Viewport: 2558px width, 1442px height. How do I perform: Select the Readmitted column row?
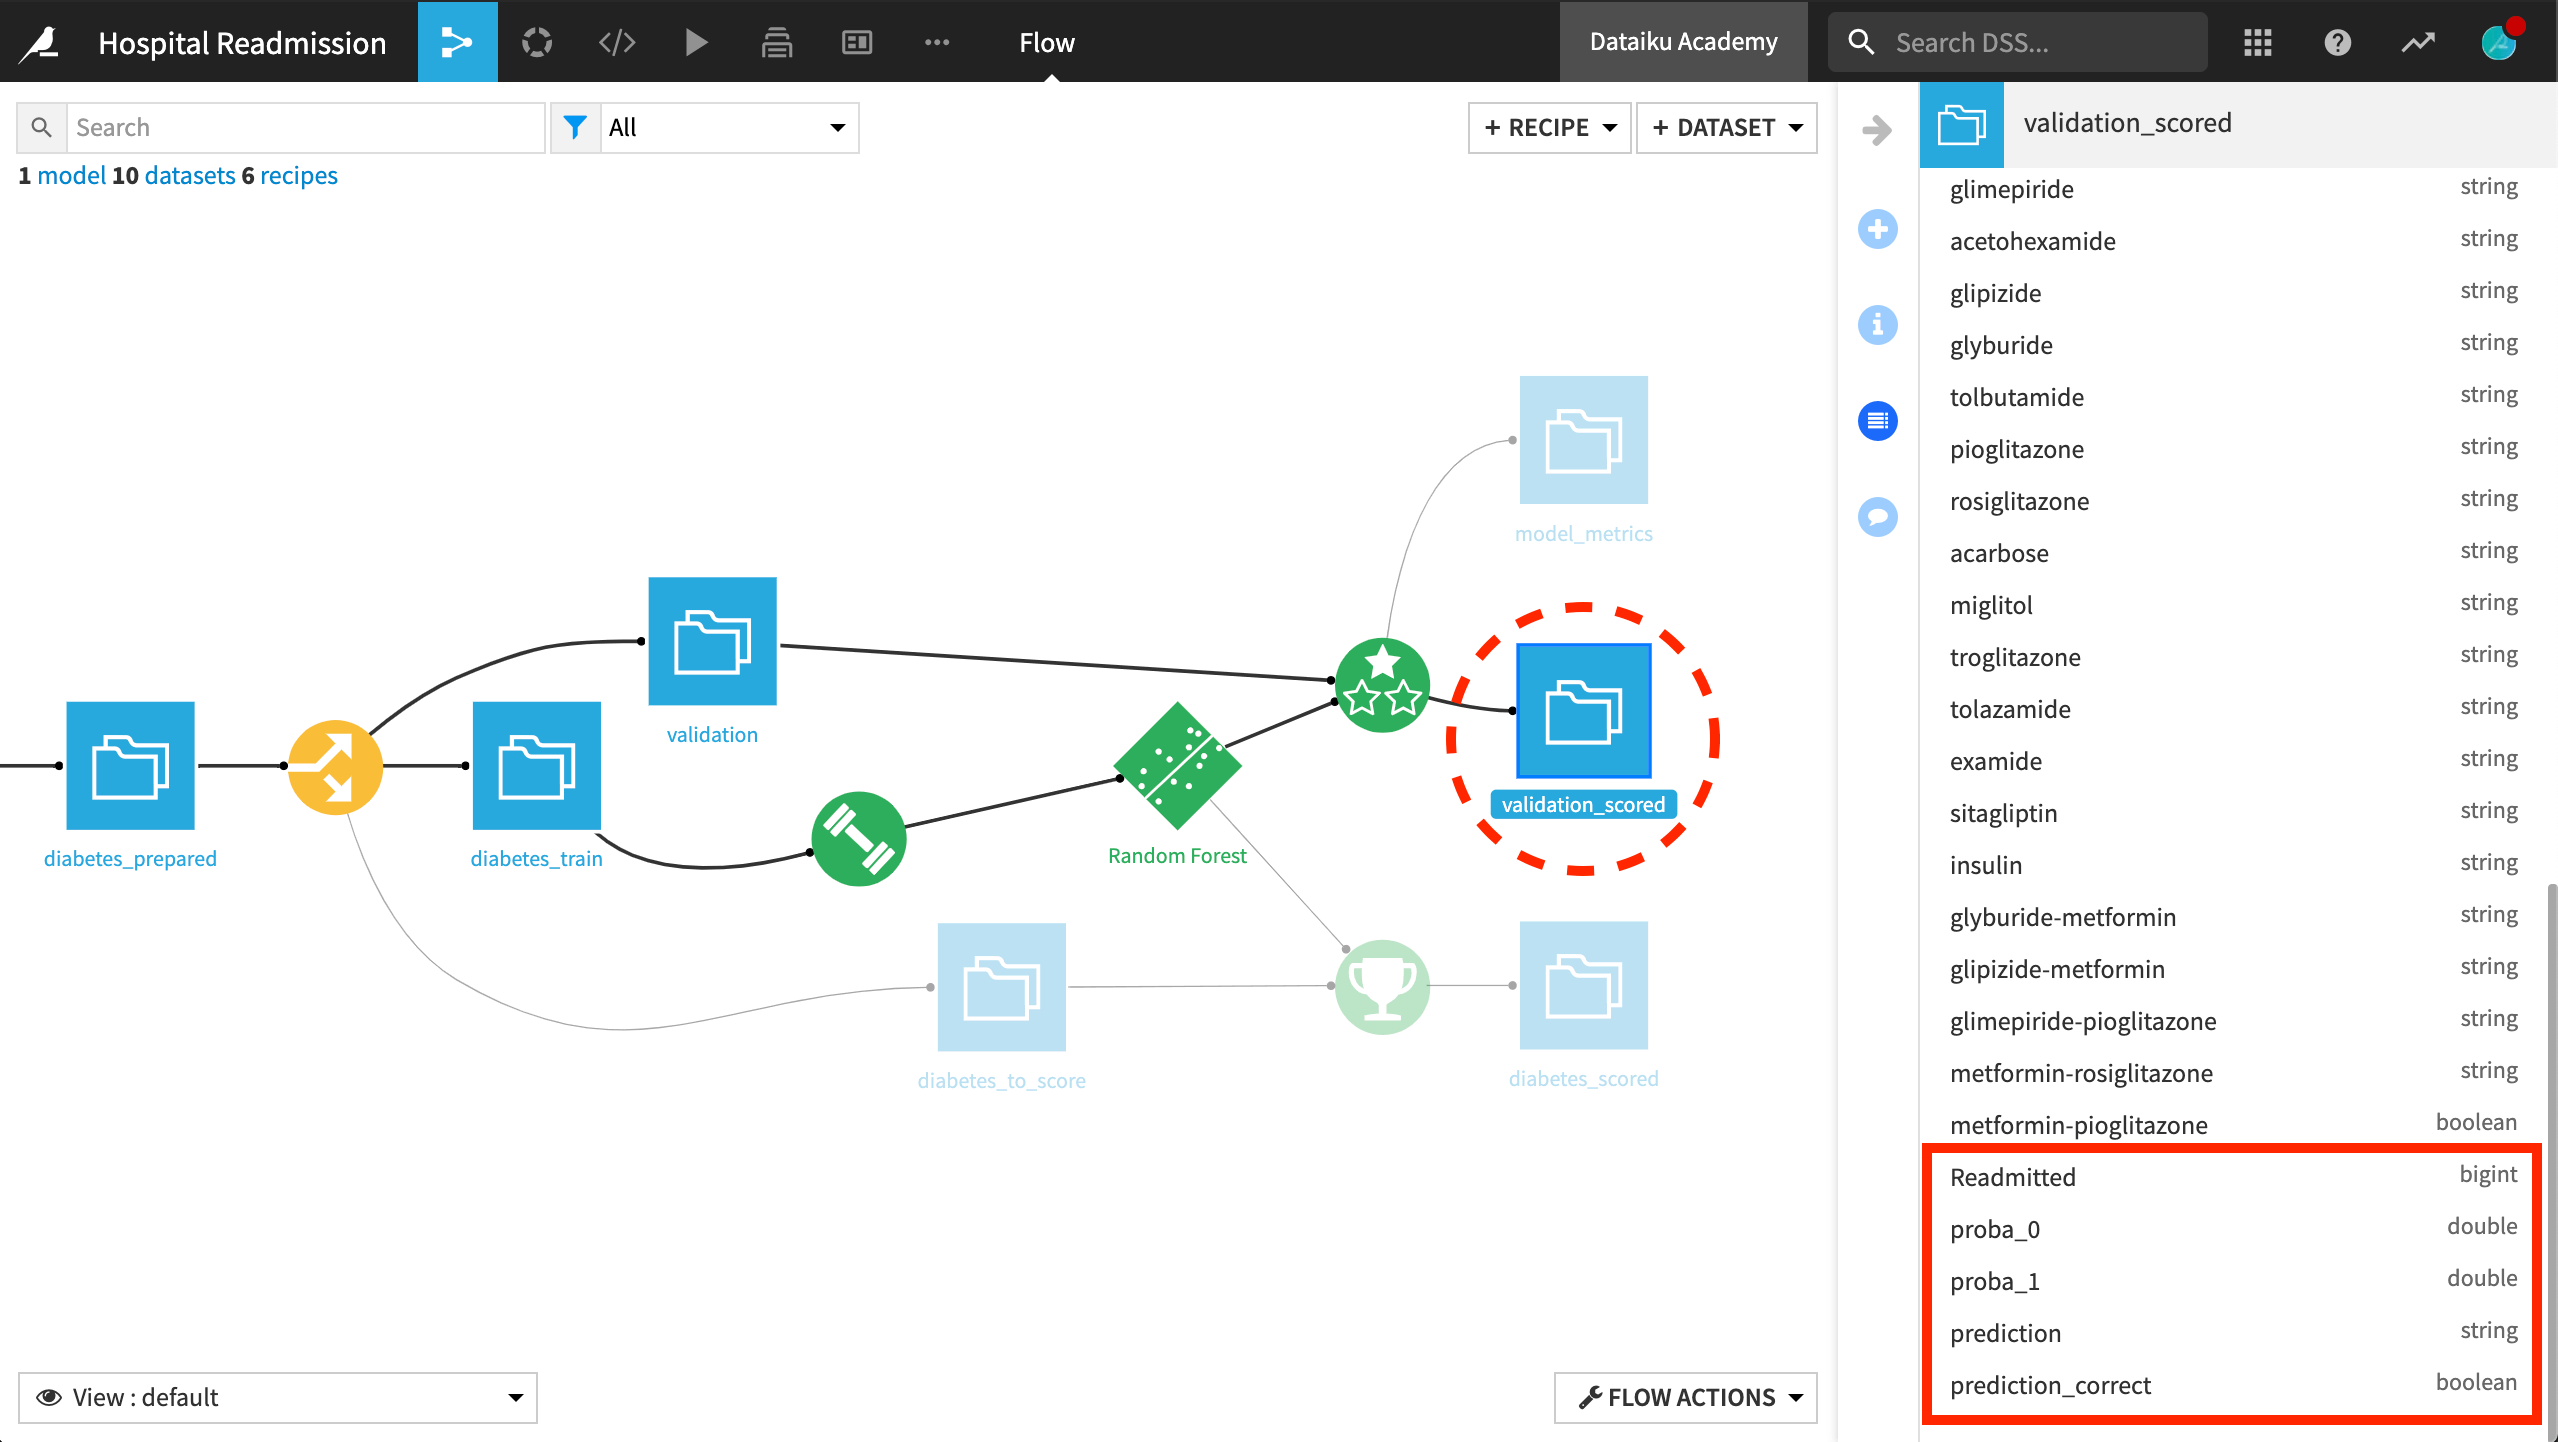[x=2233, y=1177]
